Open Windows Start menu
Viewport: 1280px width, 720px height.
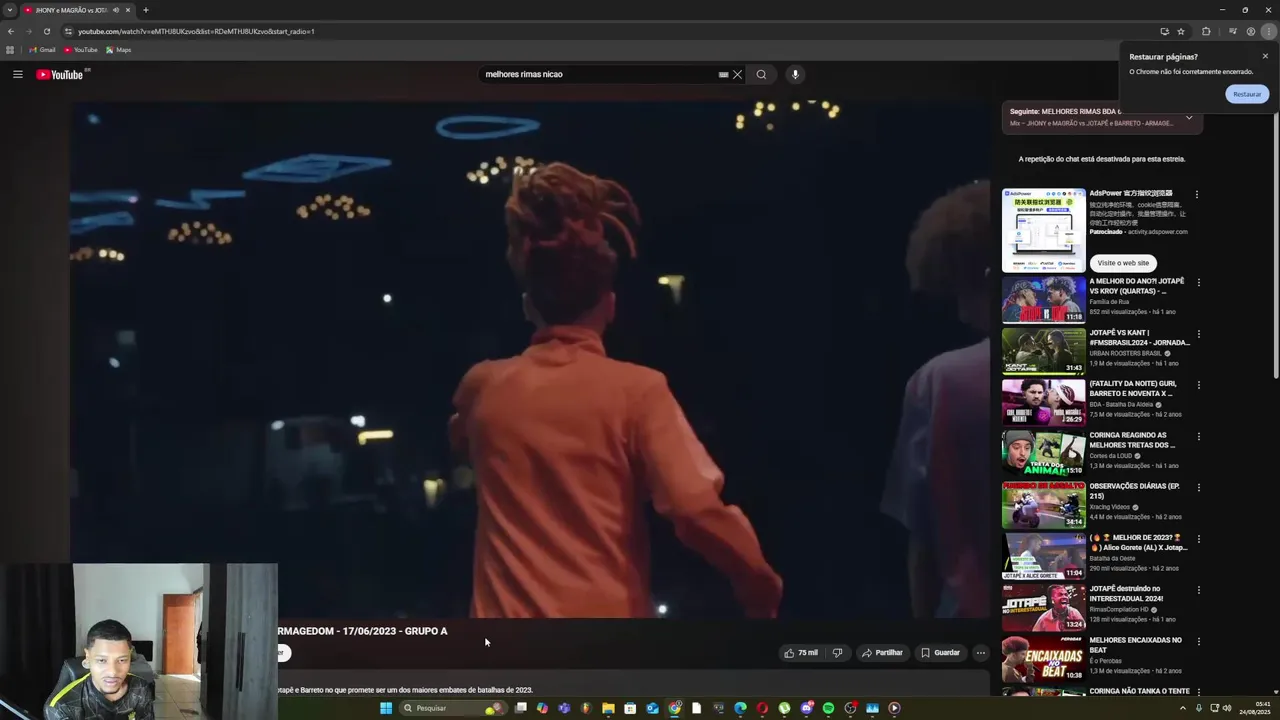pyautogui.click(x=386, y=708)
